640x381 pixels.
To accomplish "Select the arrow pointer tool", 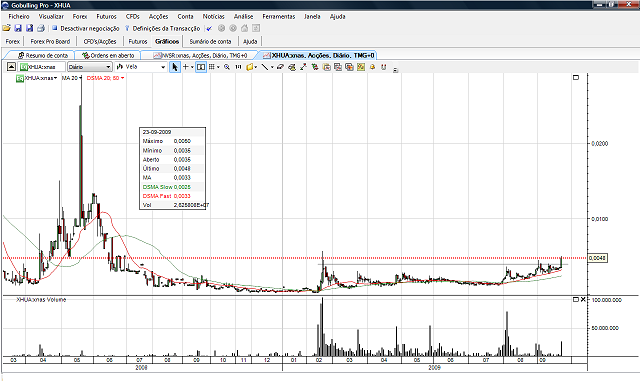I will click(x=175, y=67).
